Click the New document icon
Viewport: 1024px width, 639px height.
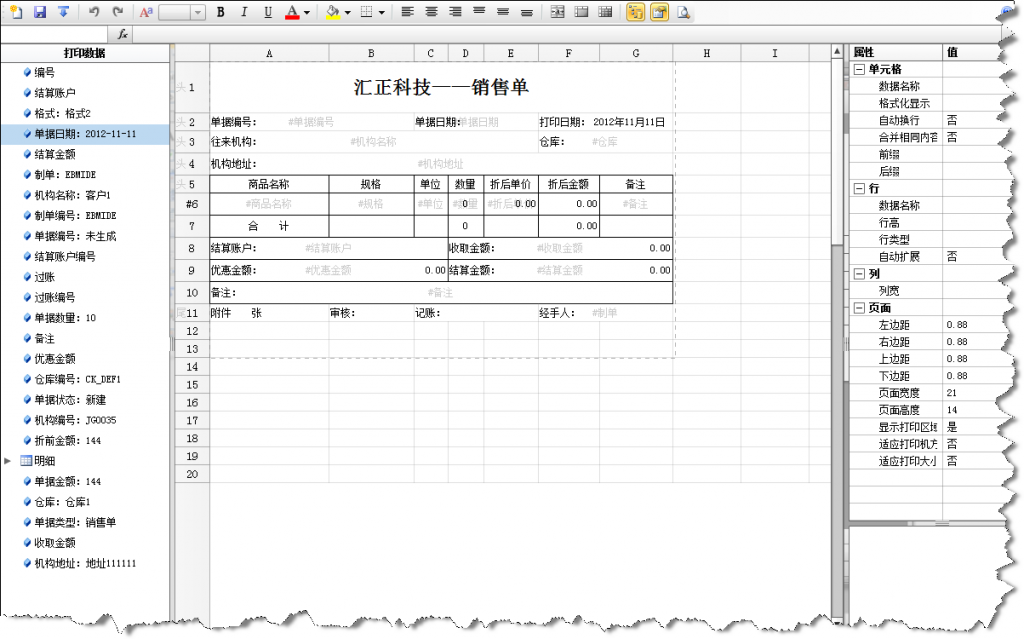click(x=16, y=12)
